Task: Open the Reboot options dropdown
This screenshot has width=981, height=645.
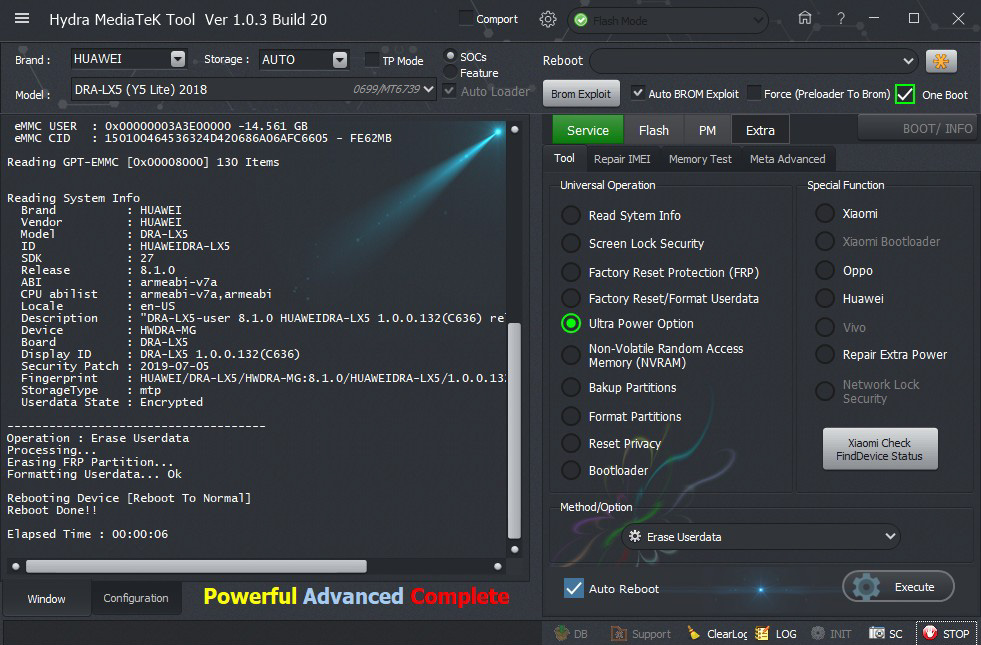Action: click(908, 61)
